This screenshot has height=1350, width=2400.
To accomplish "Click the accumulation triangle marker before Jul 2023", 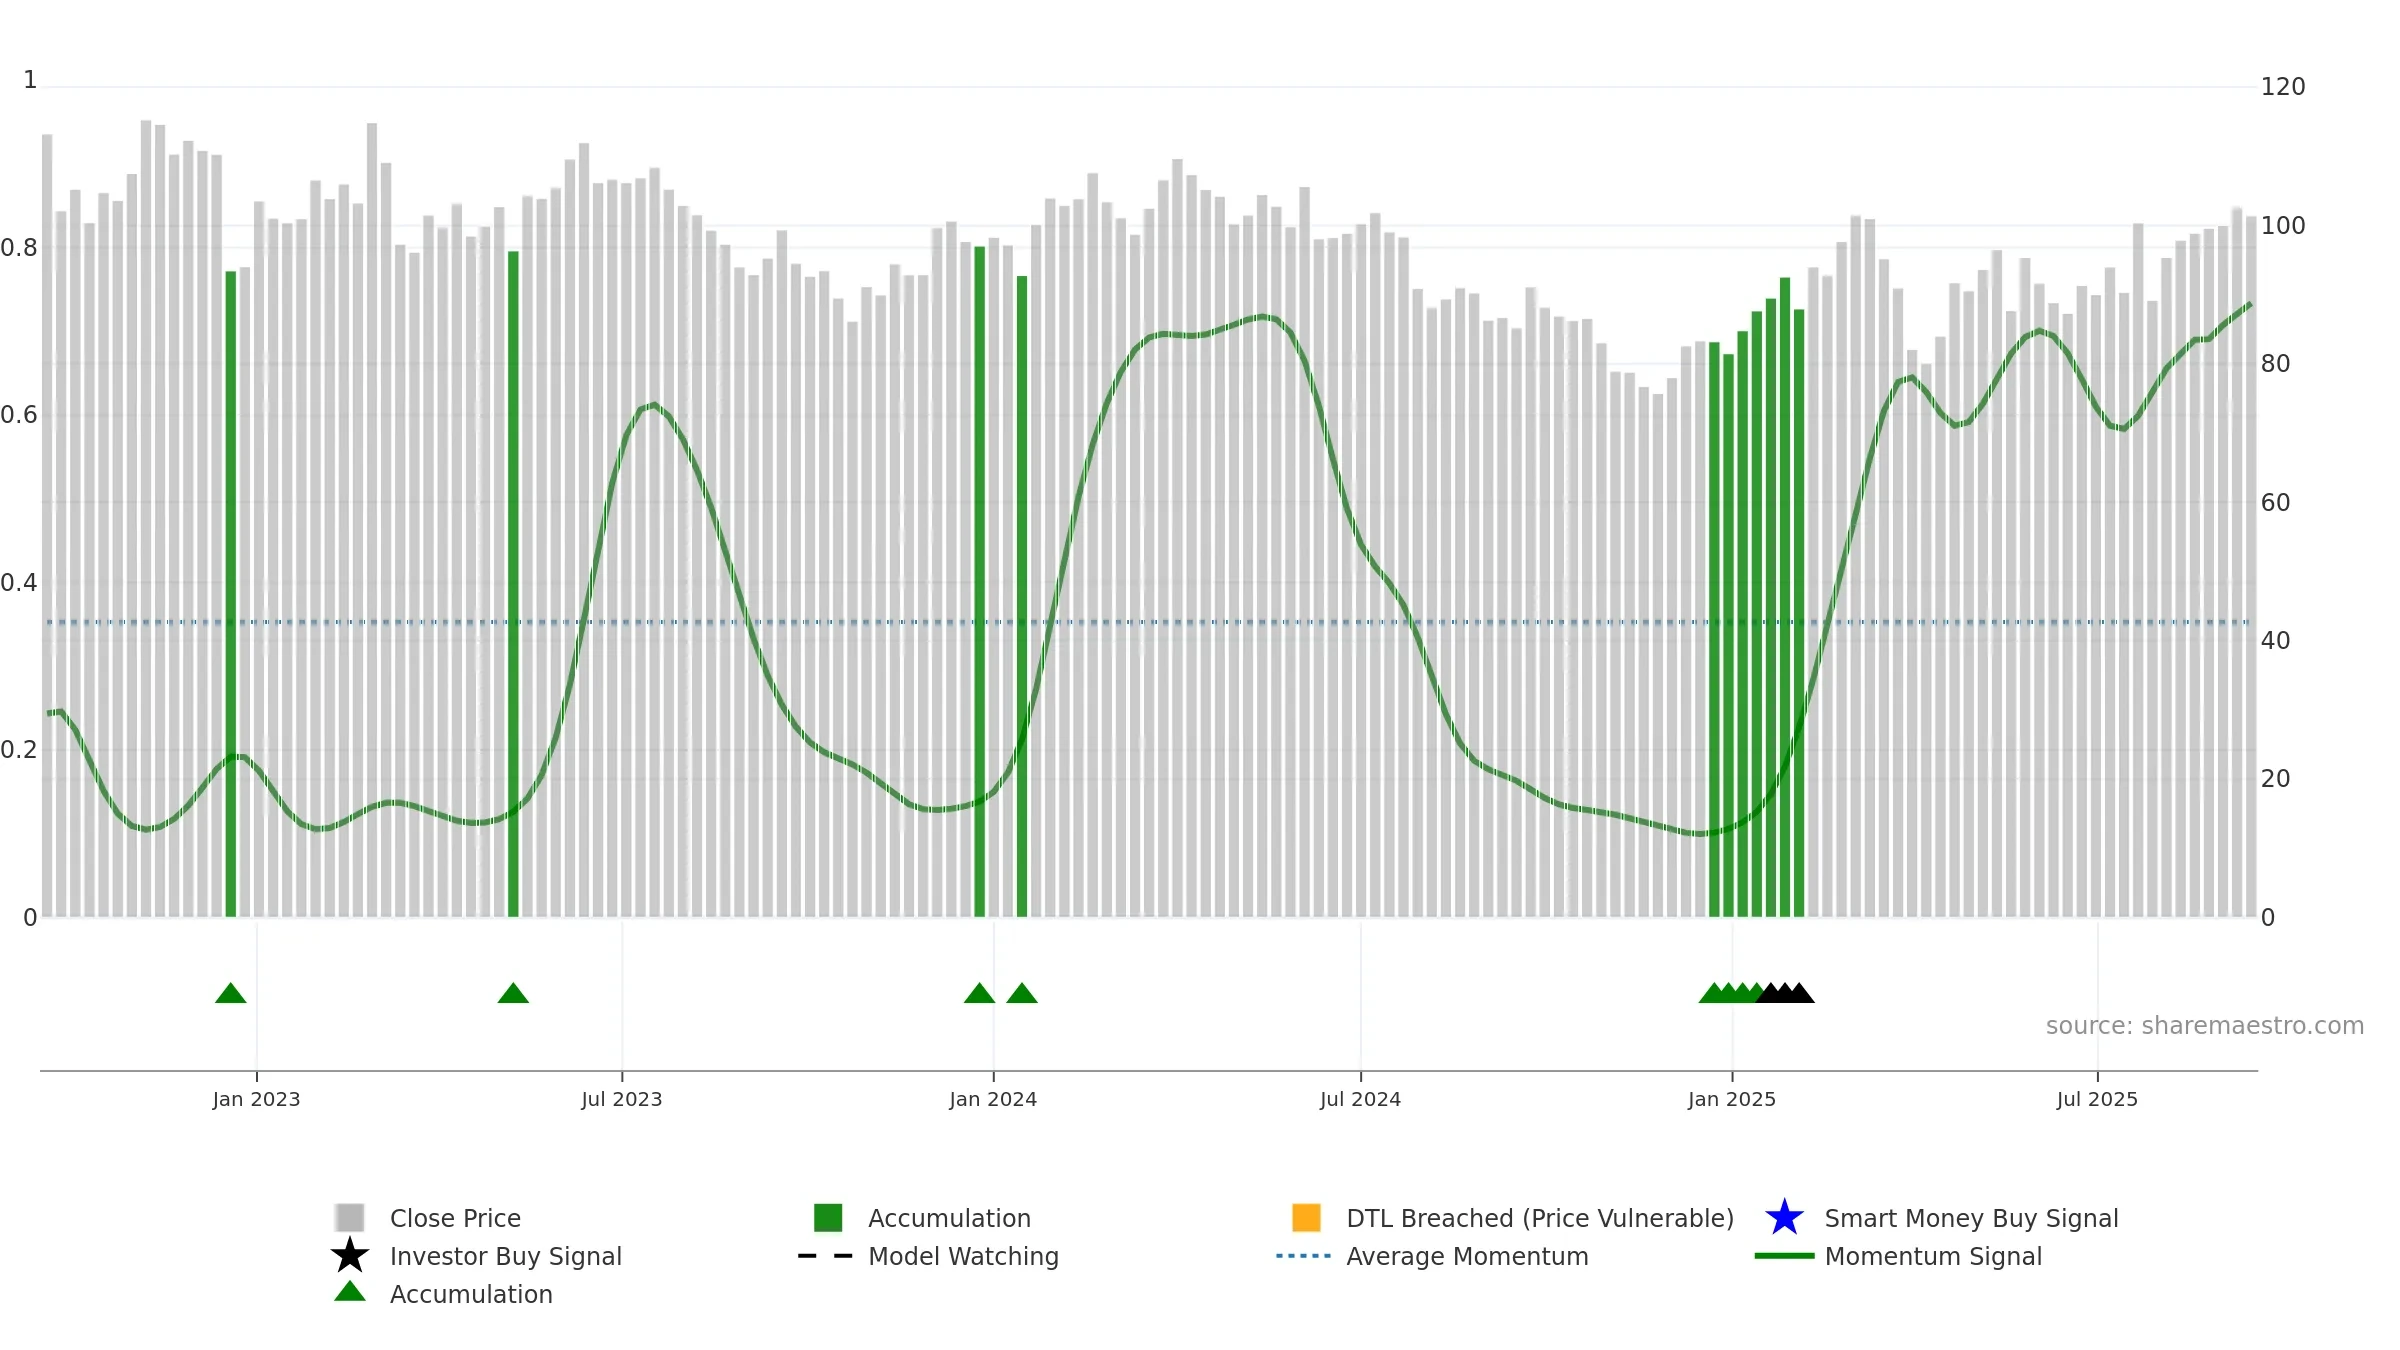I will (513, 993).
